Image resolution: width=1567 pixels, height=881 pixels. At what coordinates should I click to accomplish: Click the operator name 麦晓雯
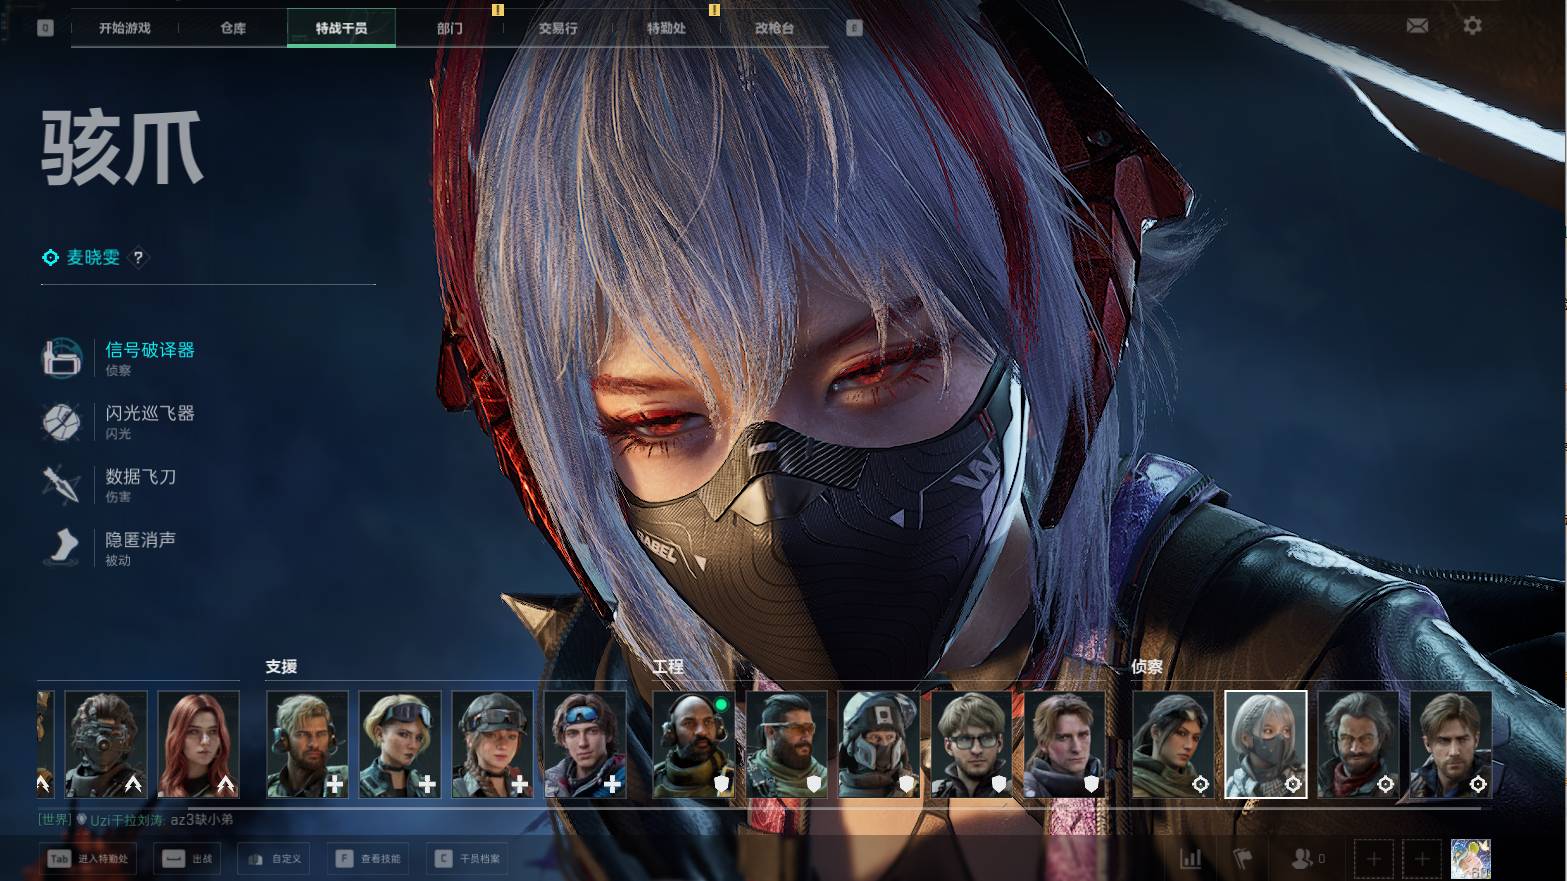click(x=93, y=258)
